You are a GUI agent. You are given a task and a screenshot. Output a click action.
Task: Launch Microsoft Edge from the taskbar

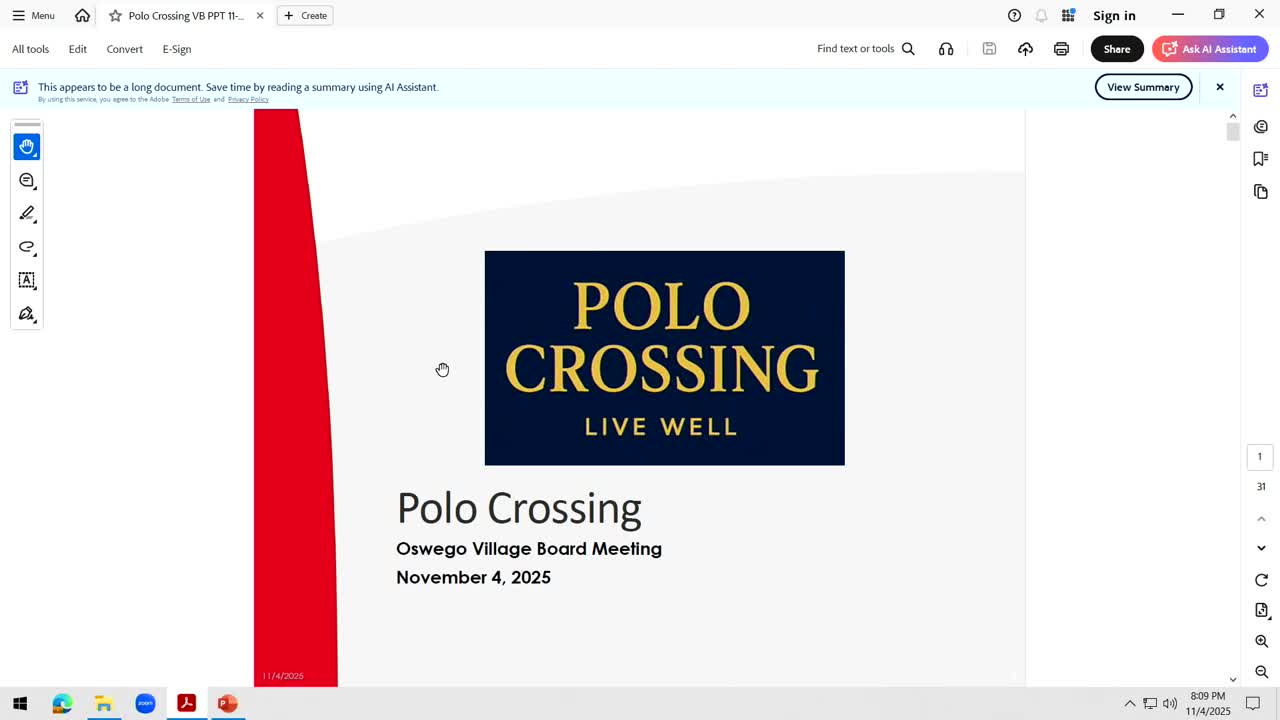[62, 704]
